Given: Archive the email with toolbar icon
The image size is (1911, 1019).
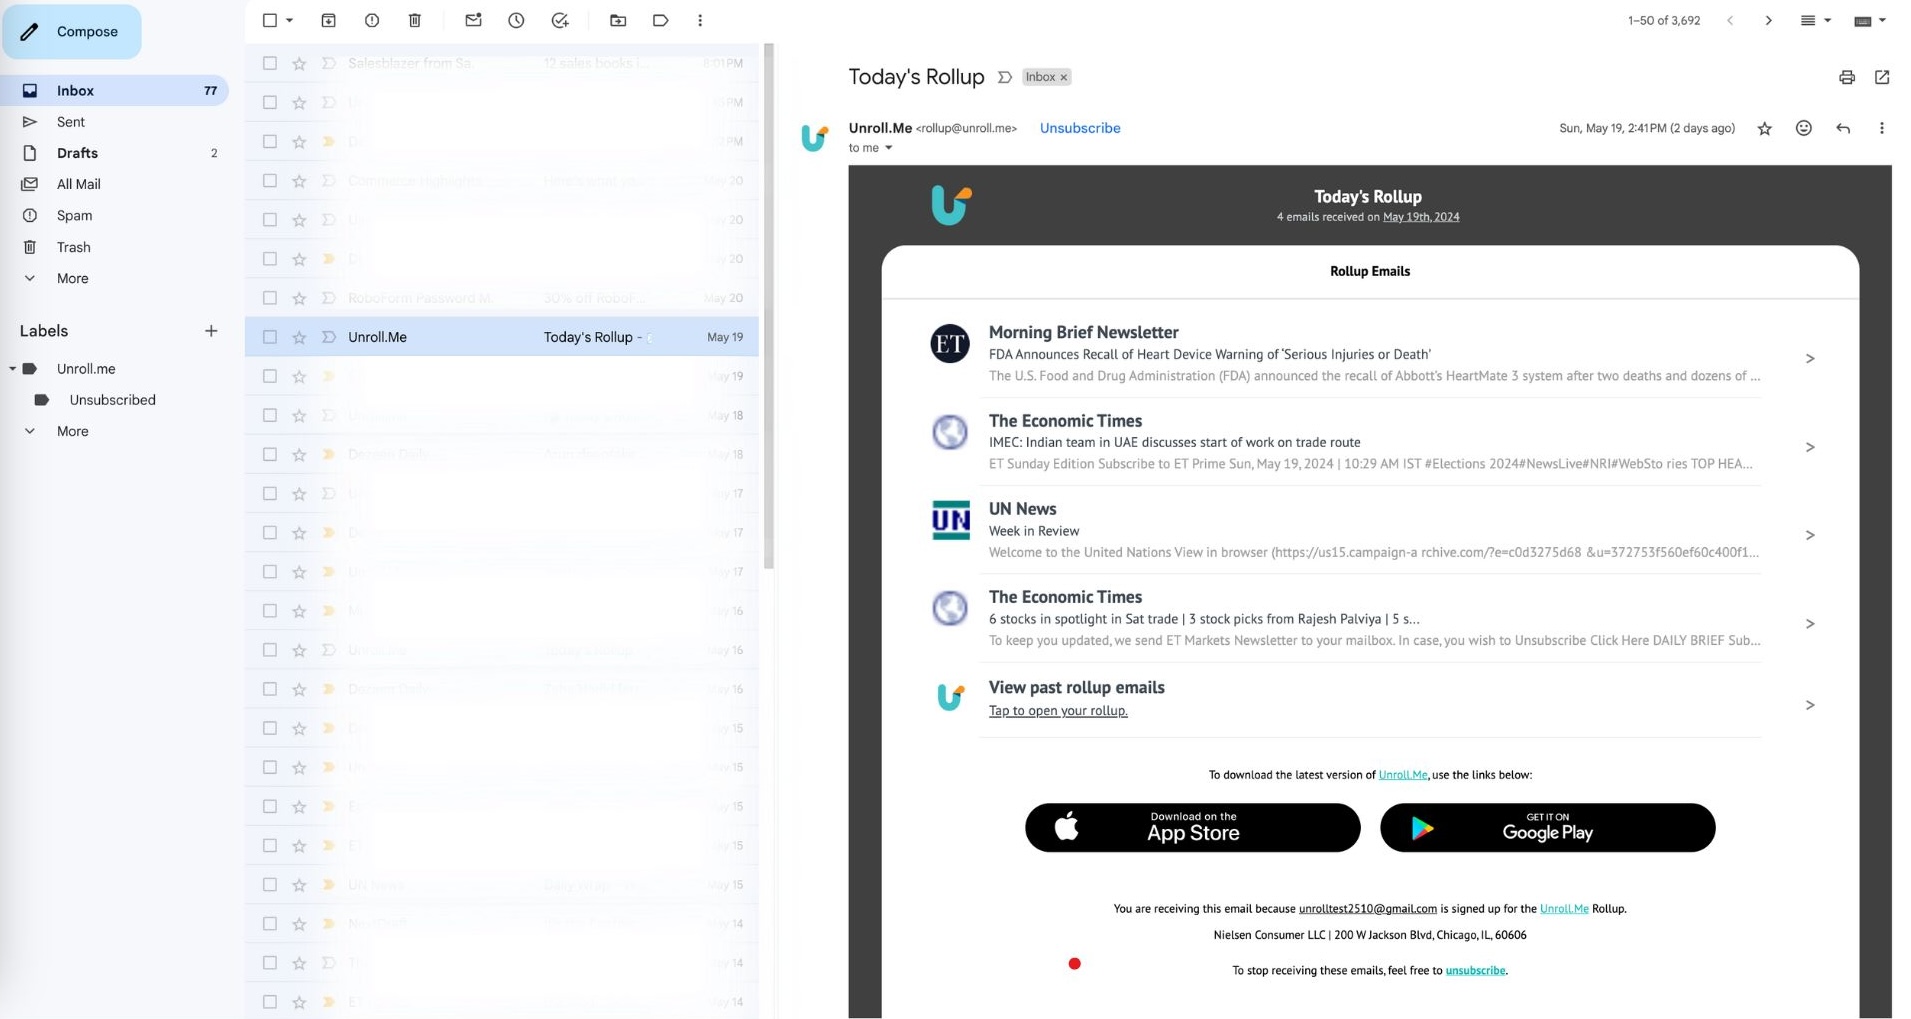Looking at the screenshot, I should click(x=328, y=20).
